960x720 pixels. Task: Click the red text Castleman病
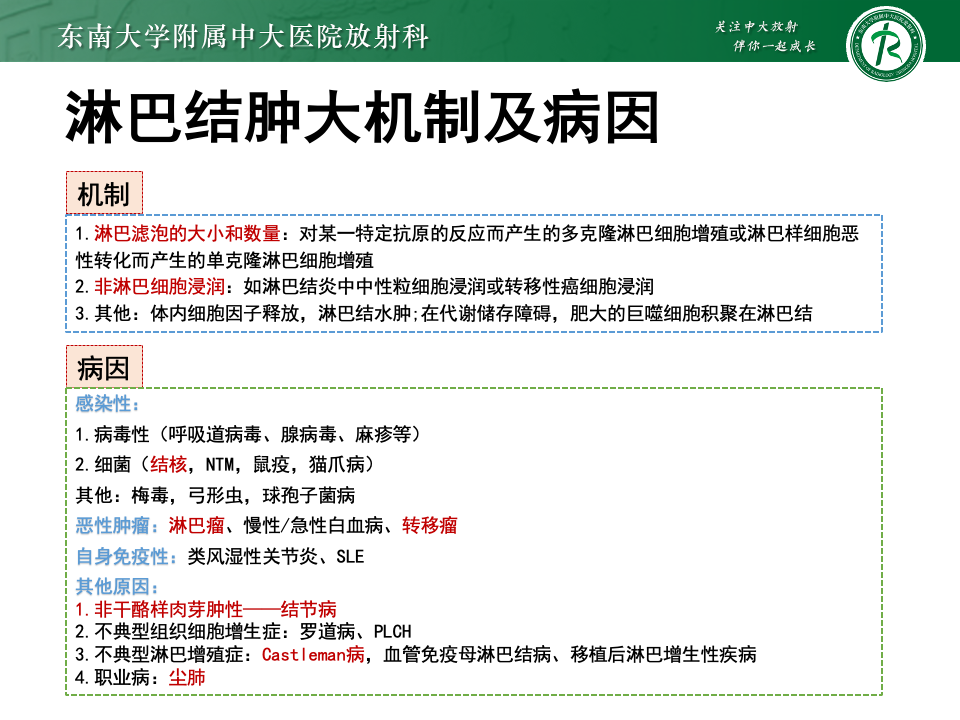click(313, 654)
